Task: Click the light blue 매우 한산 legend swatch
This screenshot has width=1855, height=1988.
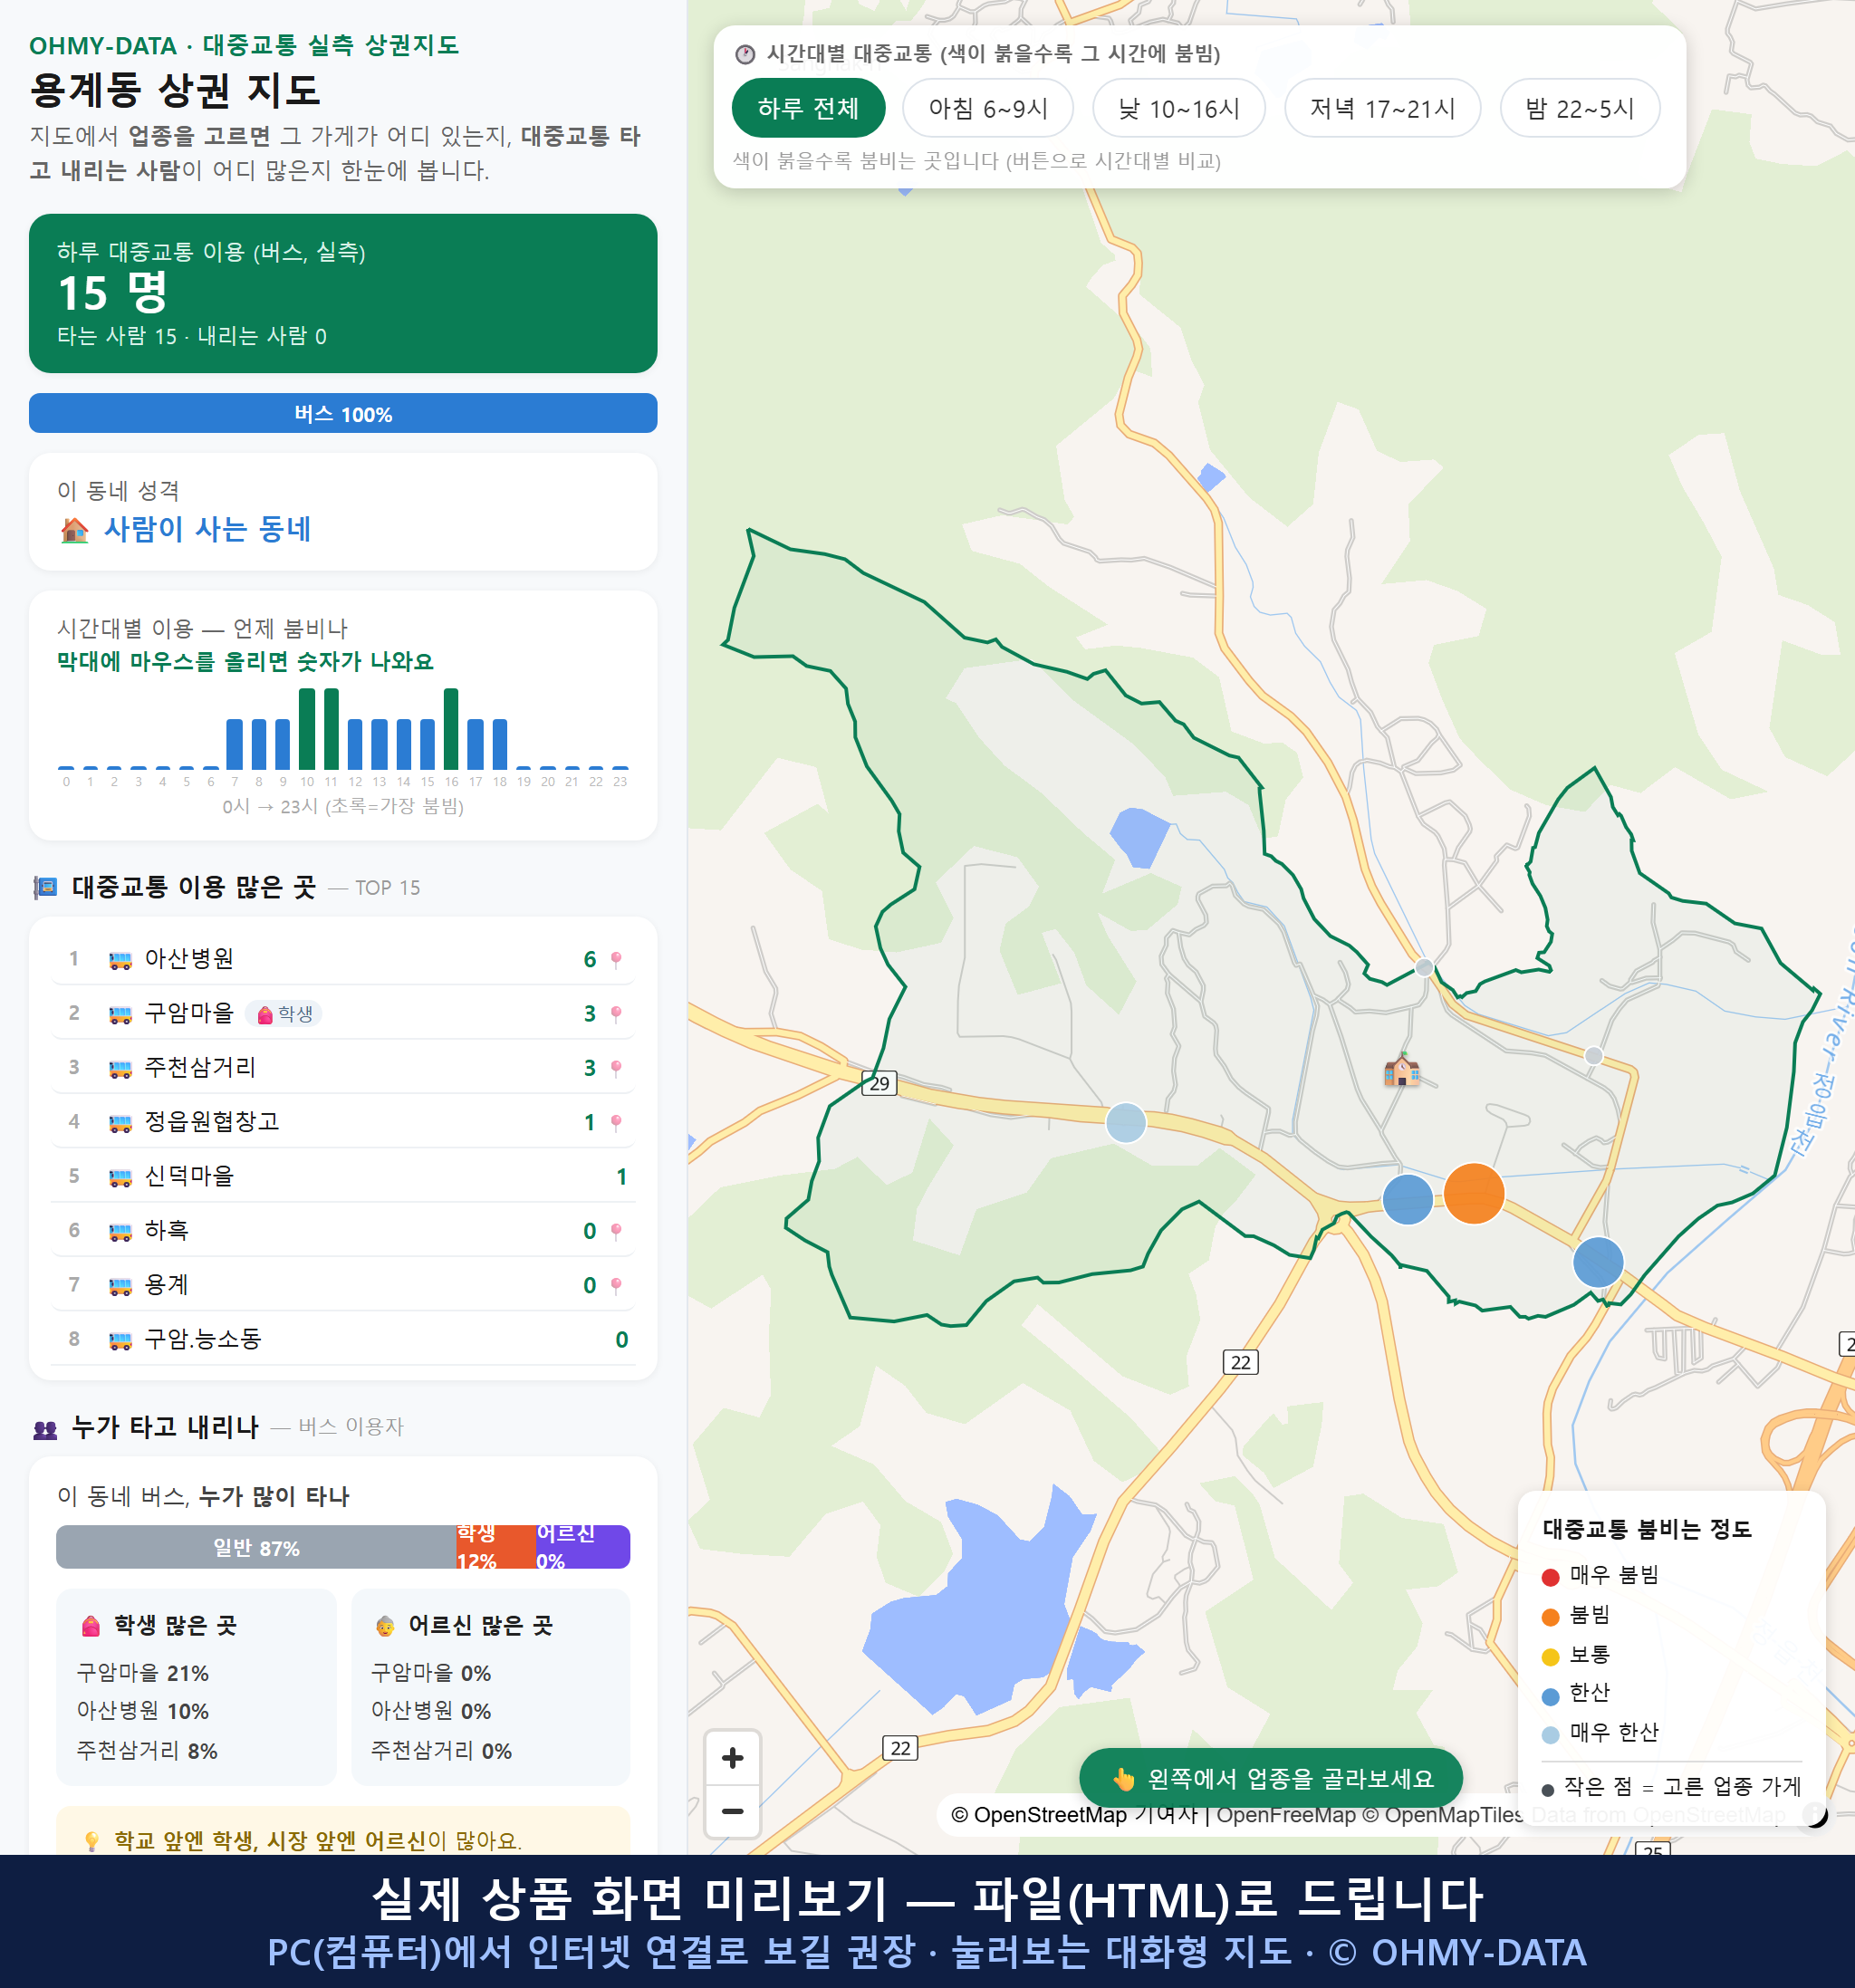Action: pyautogui.click(x=1551, y=1735)
